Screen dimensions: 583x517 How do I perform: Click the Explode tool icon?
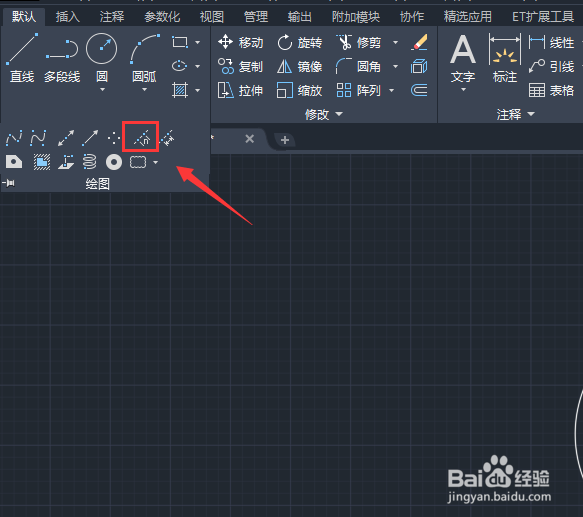(419, 67)
